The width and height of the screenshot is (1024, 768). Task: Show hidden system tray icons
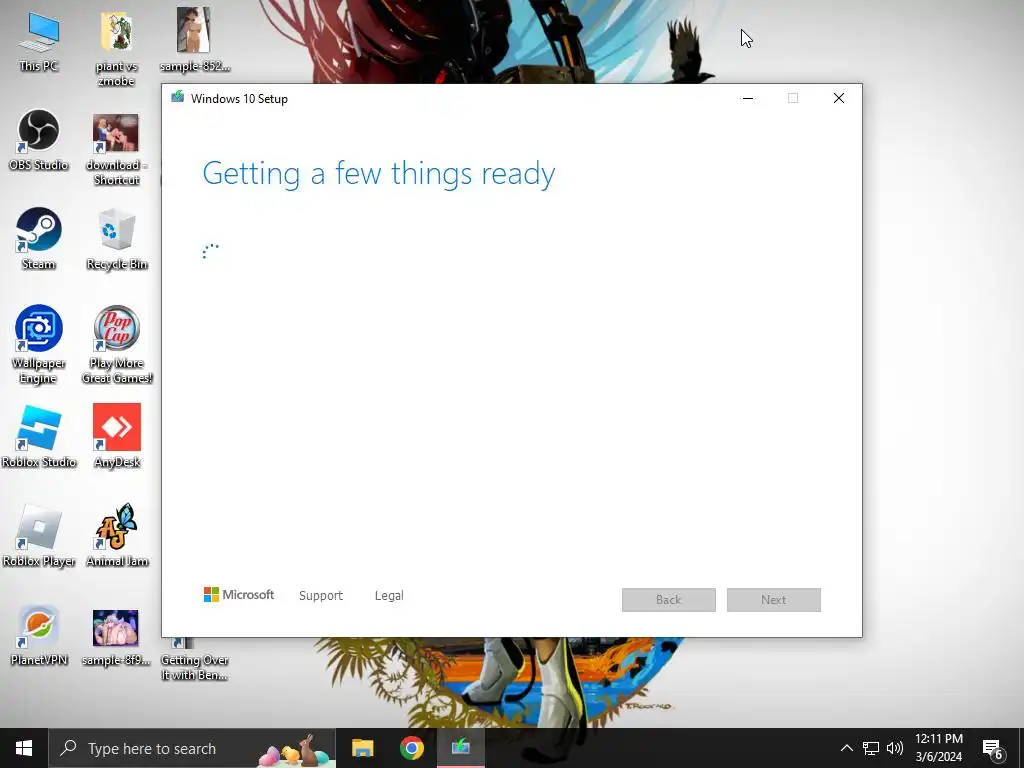coord(846,748)
